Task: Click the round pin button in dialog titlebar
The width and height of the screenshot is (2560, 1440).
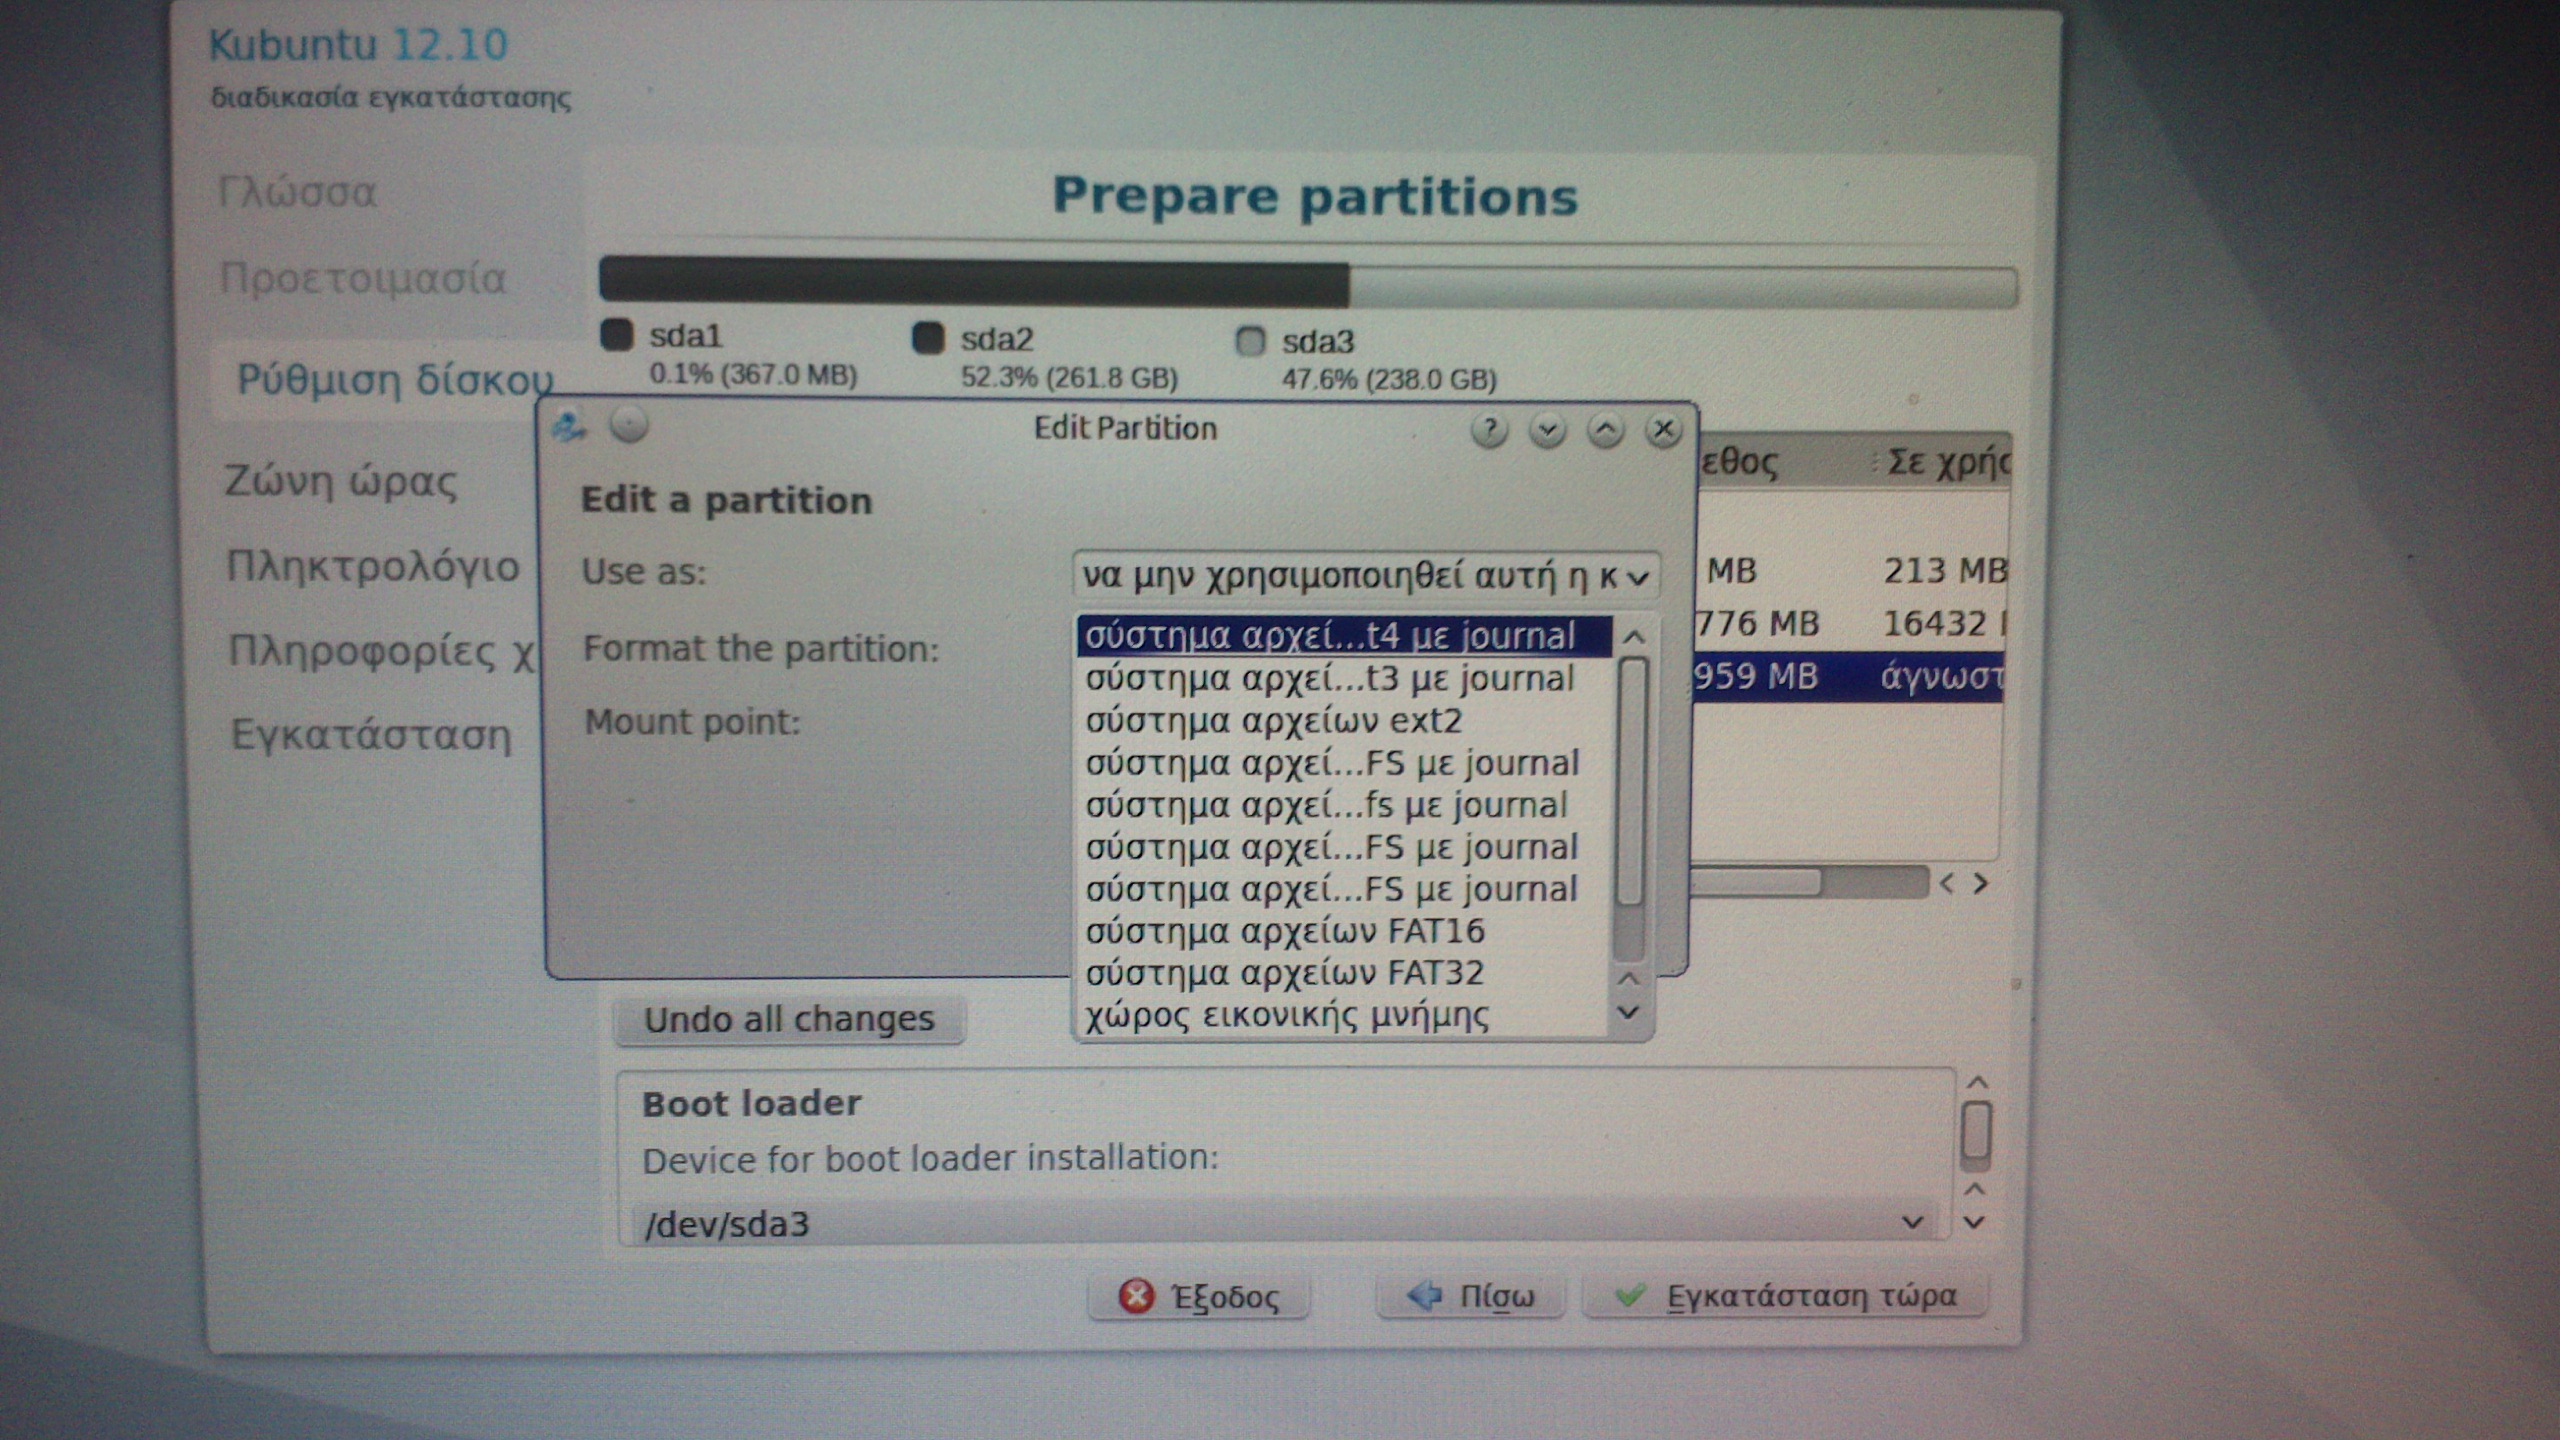Action: [629, 426]
